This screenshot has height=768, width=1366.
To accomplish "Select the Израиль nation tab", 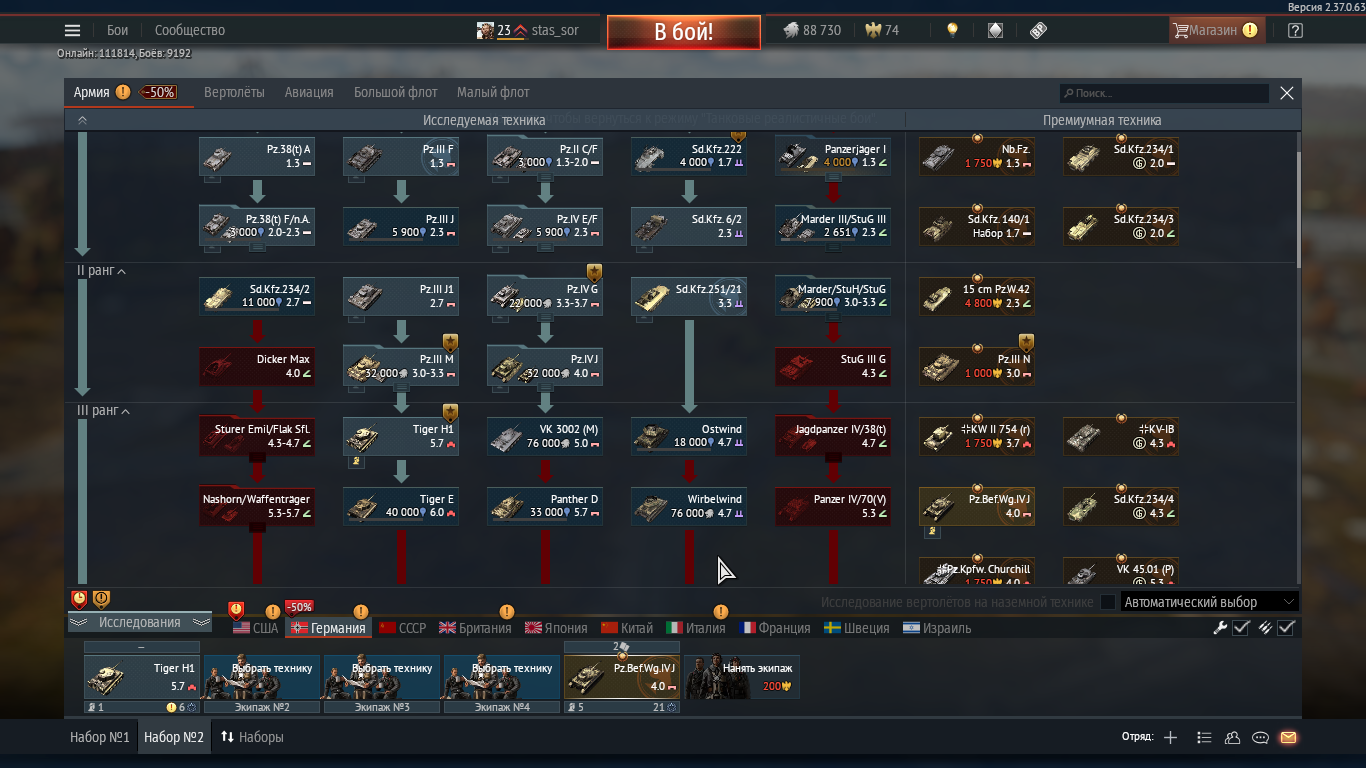I will (937, 628).
